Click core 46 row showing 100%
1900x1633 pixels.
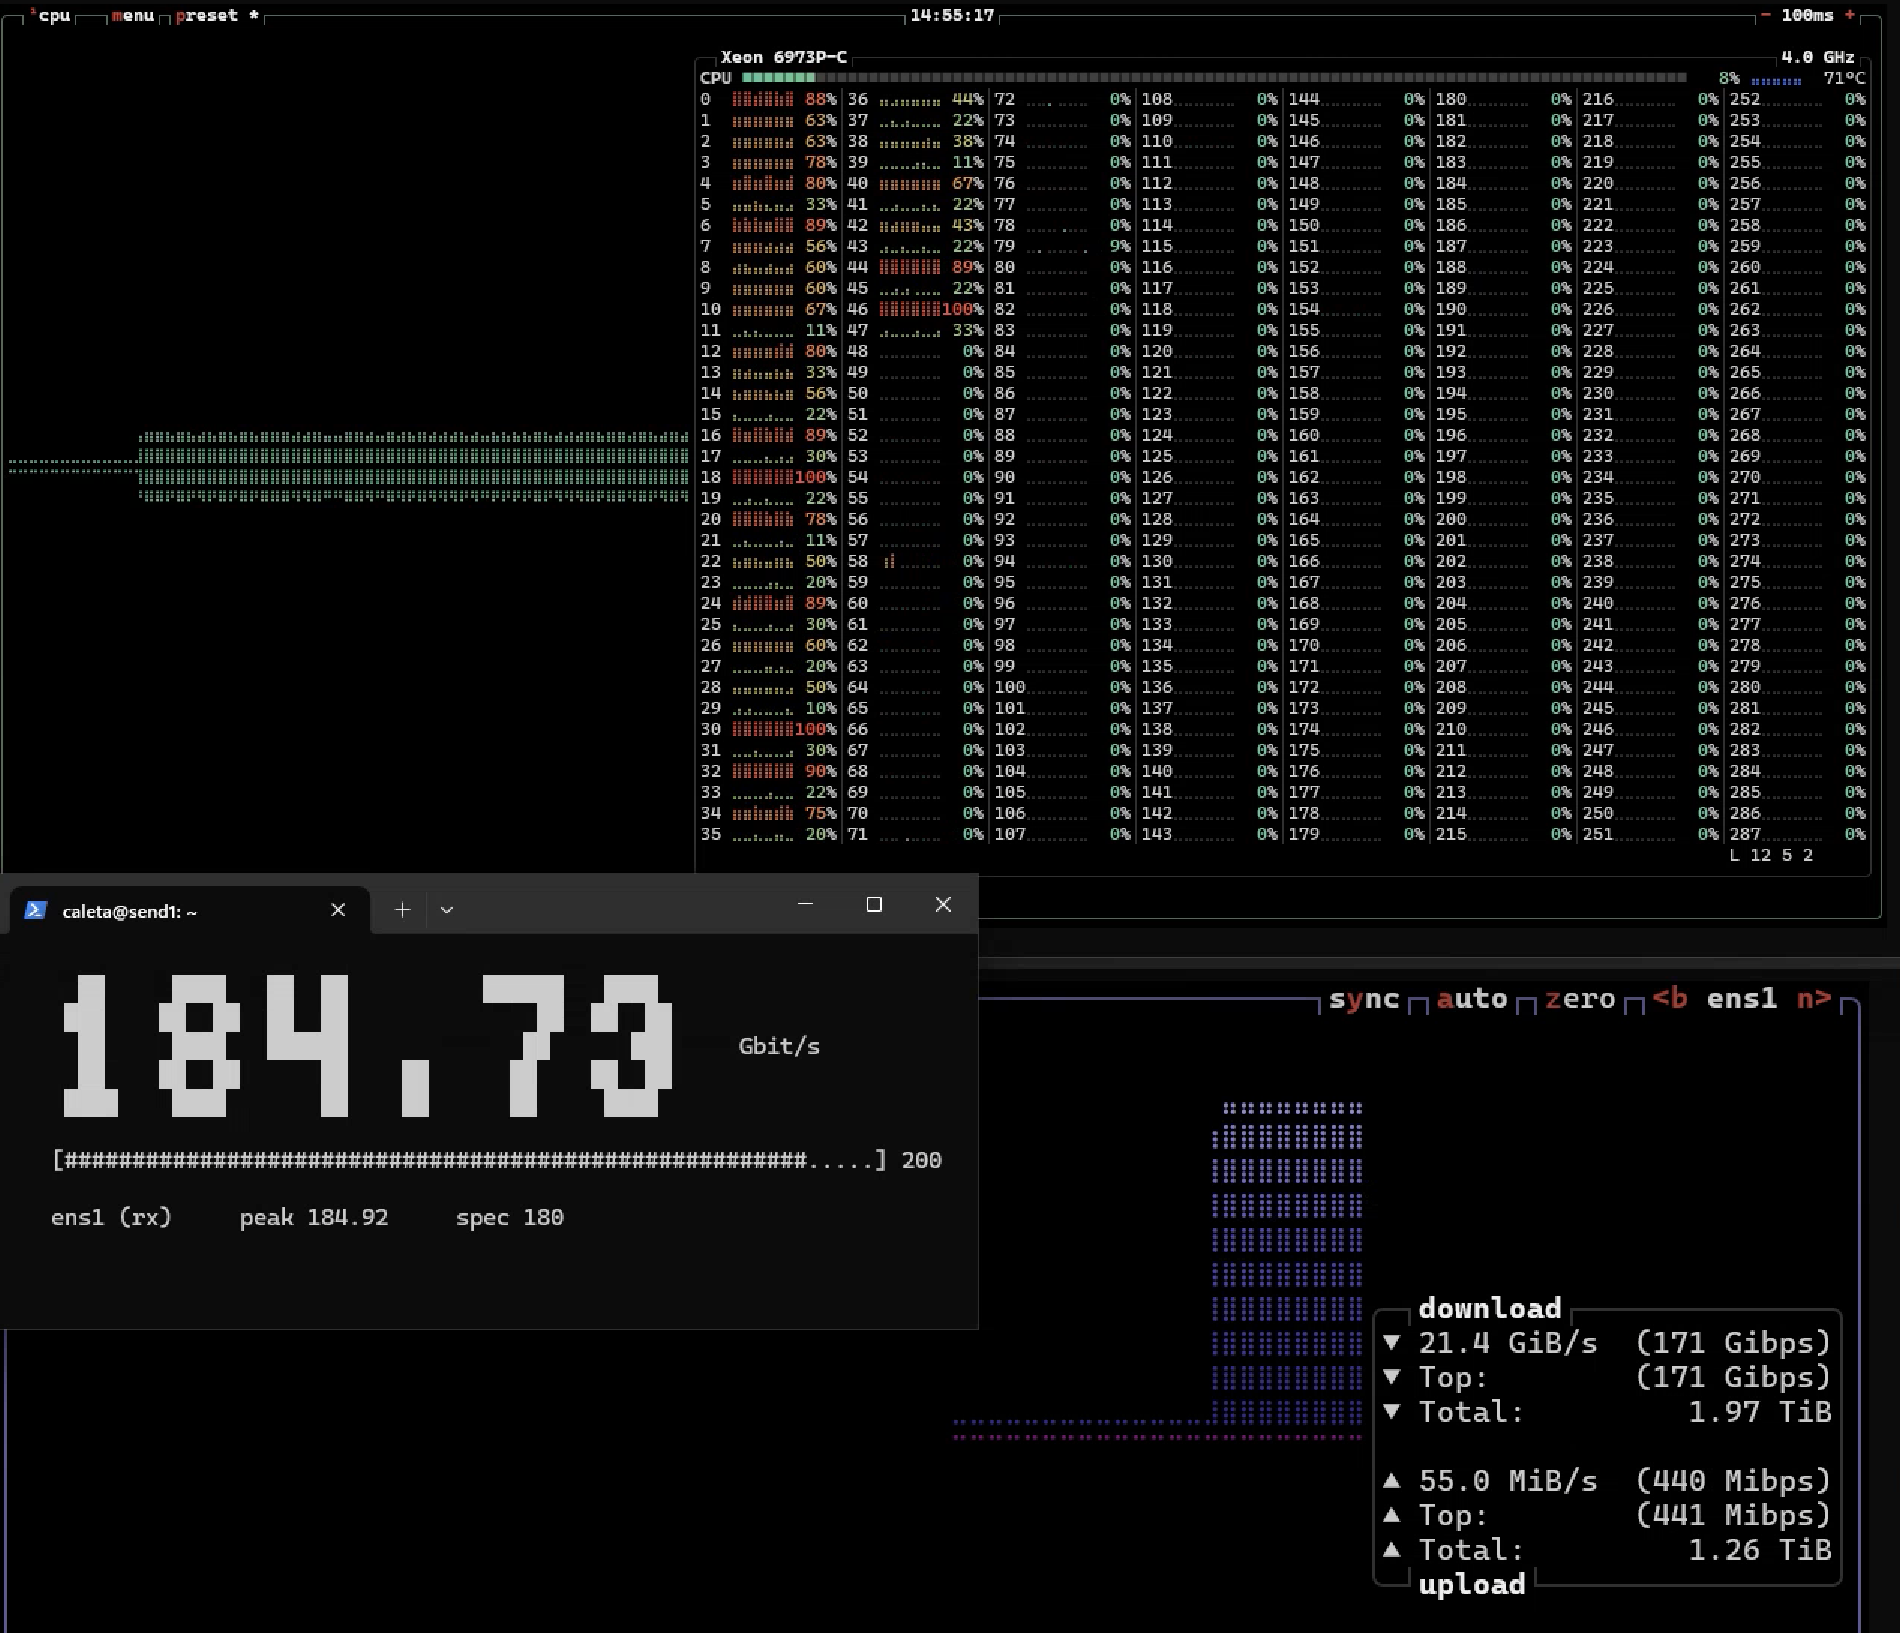(x=916, y=309)
